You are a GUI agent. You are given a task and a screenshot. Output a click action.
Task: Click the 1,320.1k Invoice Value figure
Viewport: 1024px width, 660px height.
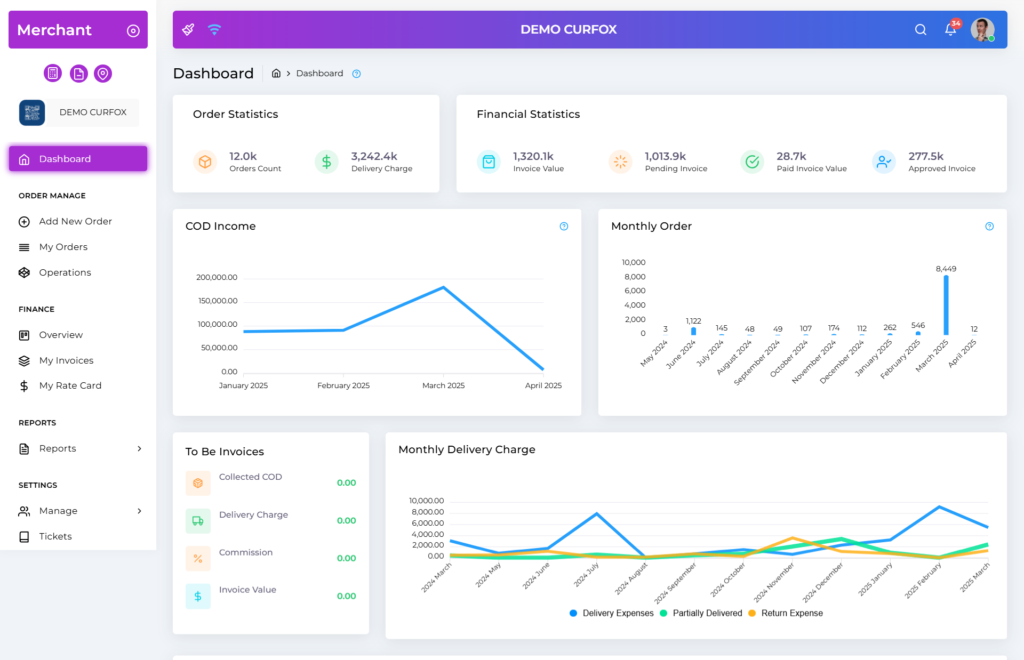click(x=534, y=156)
